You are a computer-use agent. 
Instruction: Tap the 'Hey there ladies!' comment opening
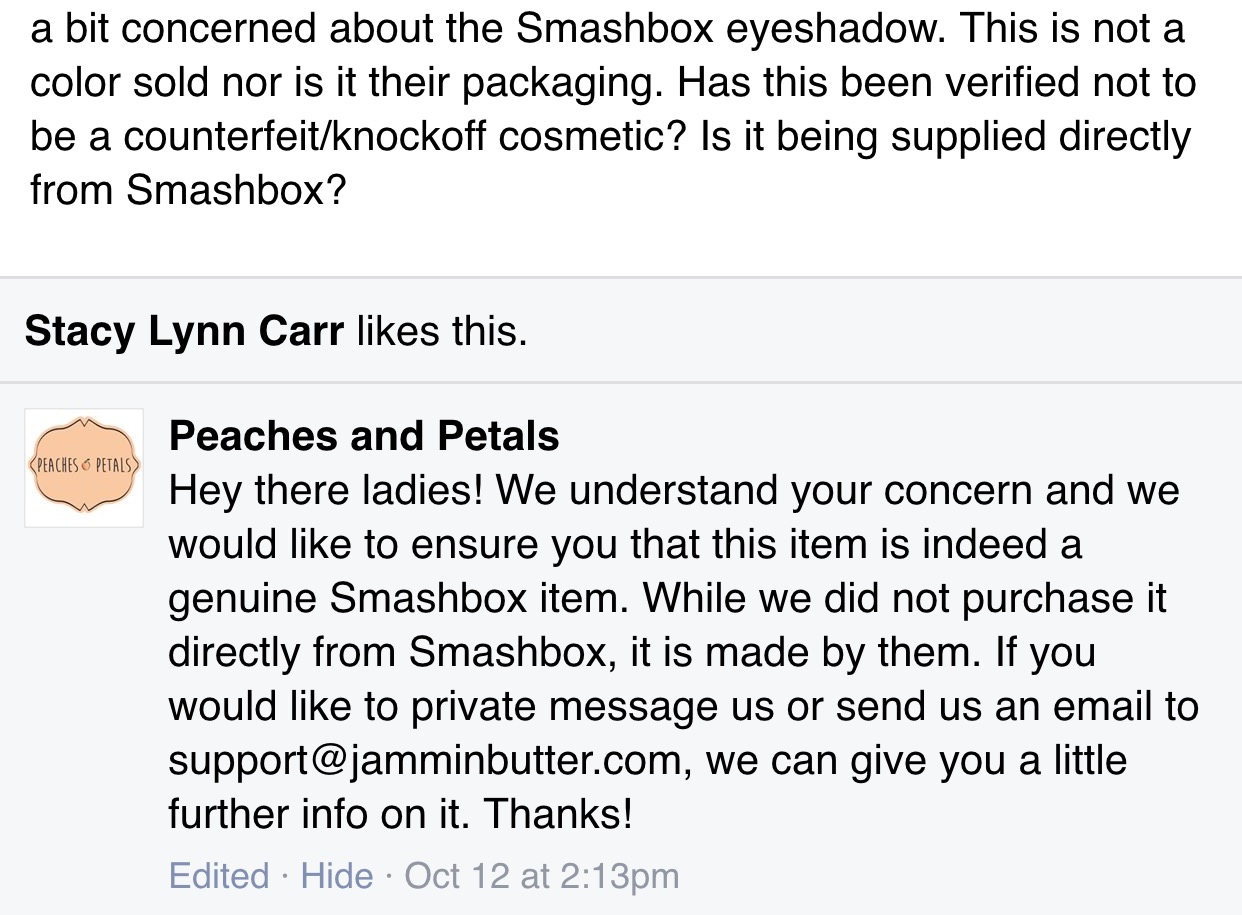pos(327,491)
